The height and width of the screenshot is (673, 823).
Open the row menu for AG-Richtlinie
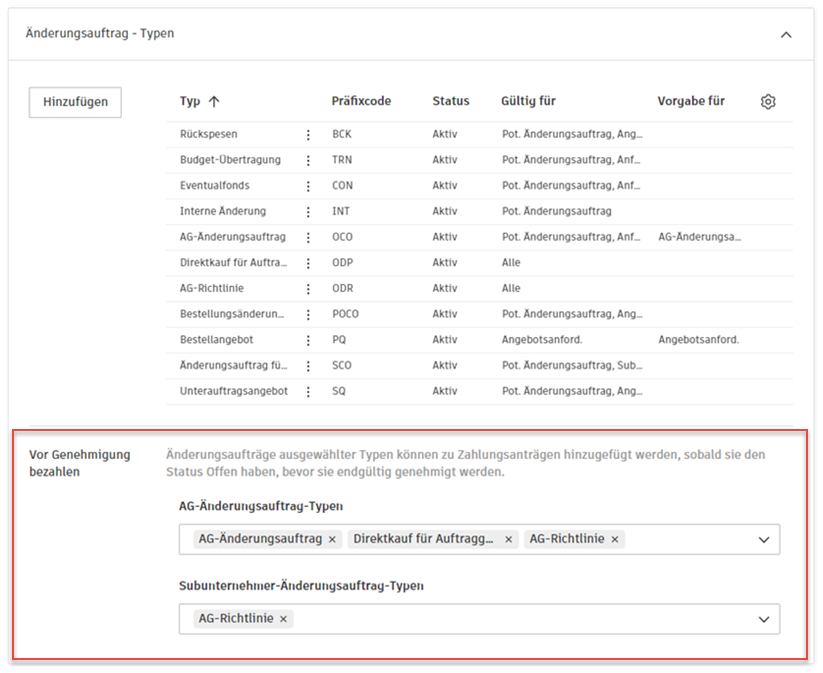coord(307,288)
